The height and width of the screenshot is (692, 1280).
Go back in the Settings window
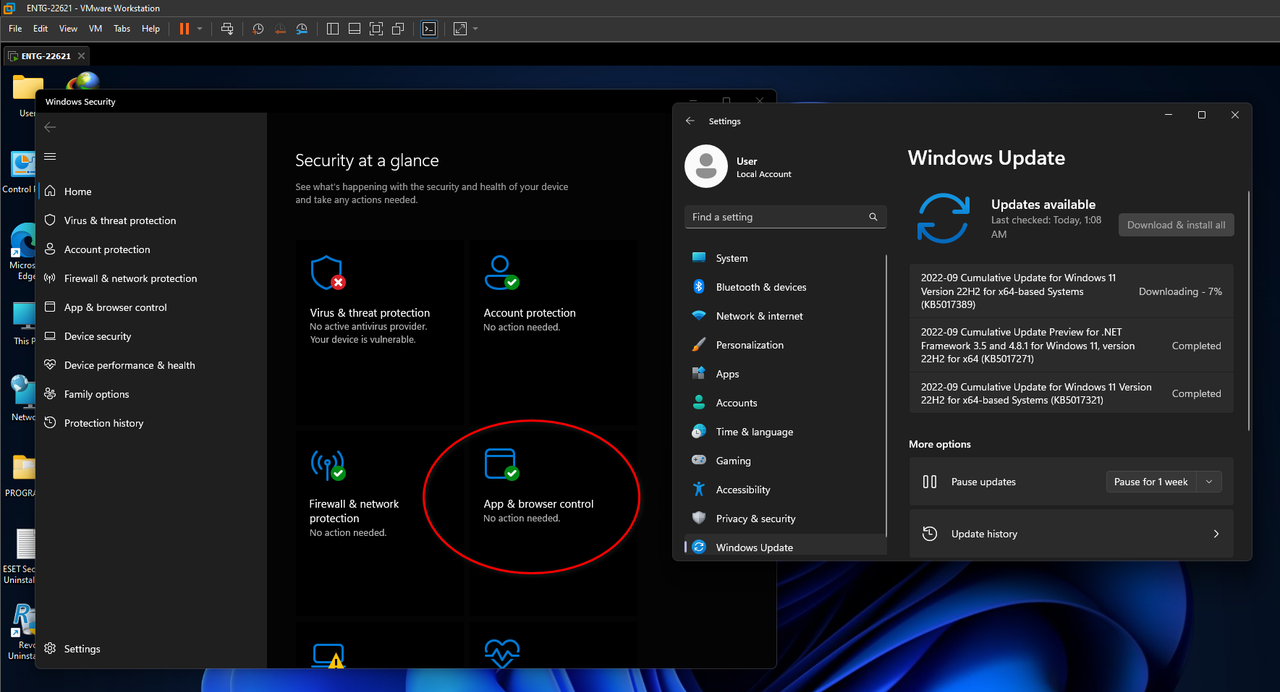coord(690,121)
